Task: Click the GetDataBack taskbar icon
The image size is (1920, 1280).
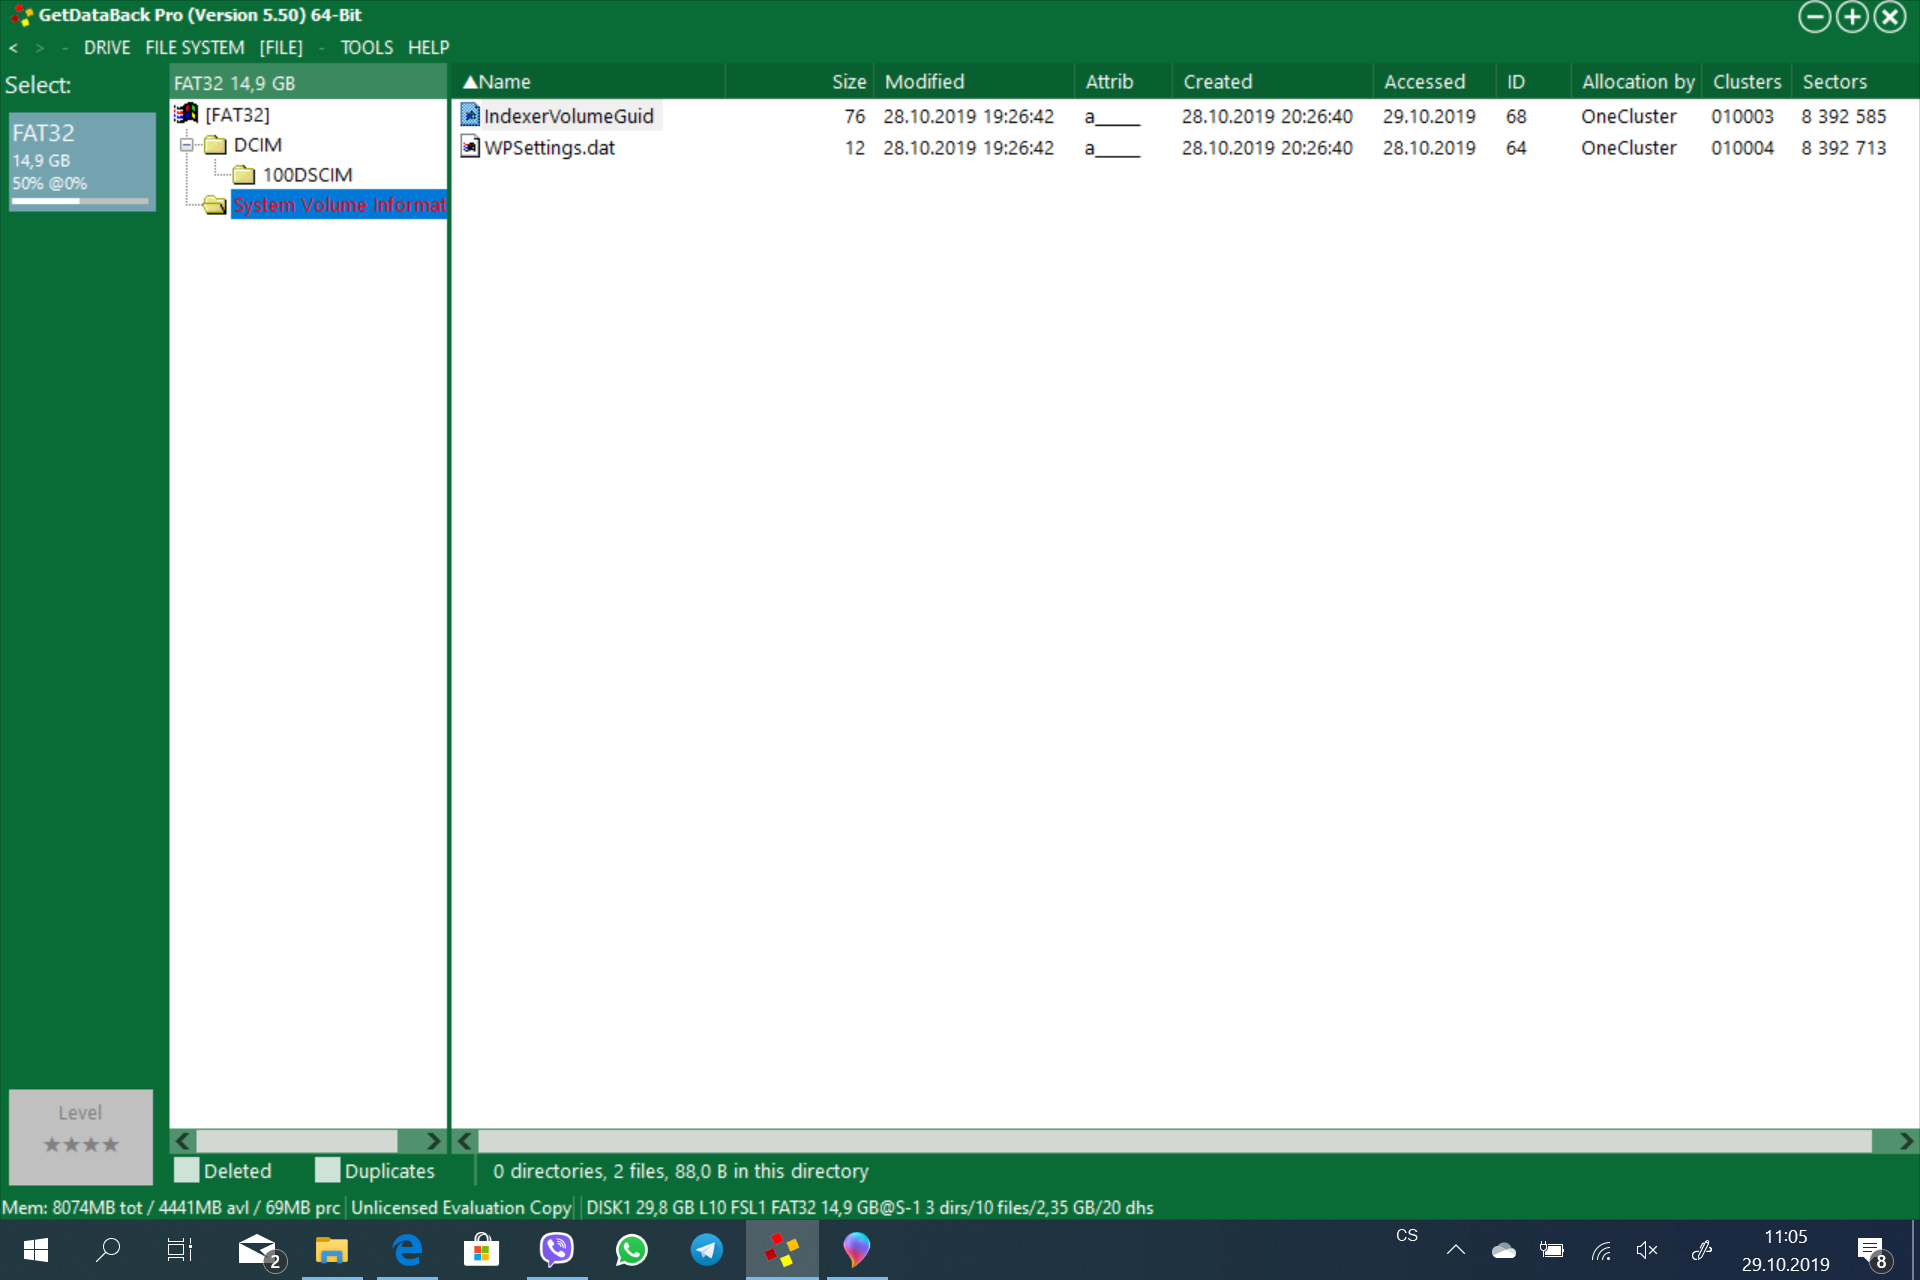Action: click(781, 1249)
